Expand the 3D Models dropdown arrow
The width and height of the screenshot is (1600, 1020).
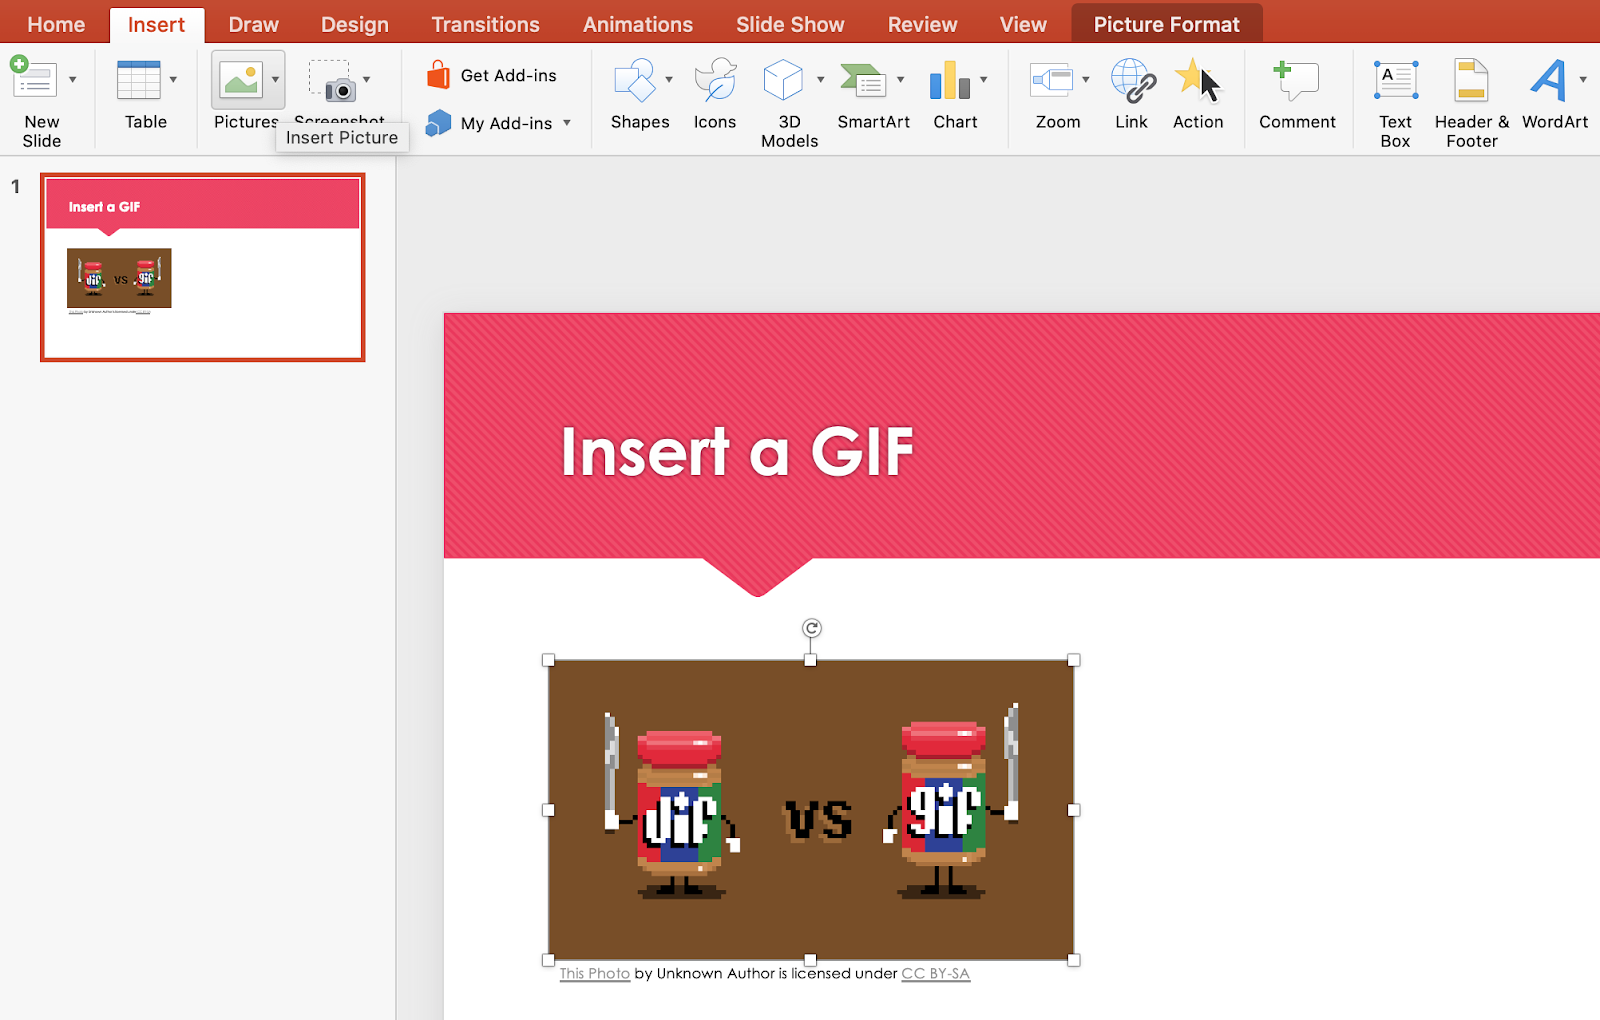pyautogui.click(x=820, y=79)
